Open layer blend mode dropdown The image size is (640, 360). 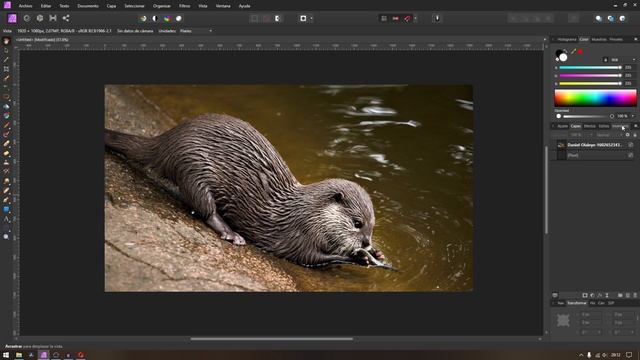point(608,135)
